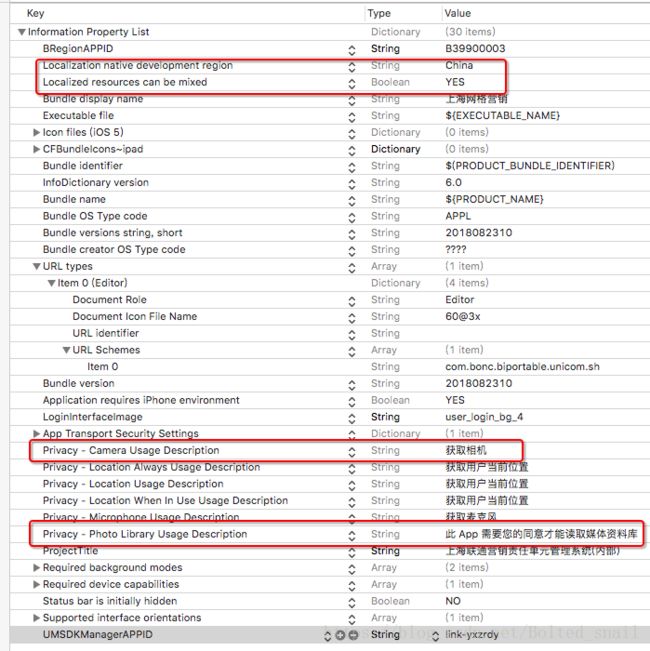Select the APPL value cell
The height and width of the screenshot is (651, 650).
[458, 216]
